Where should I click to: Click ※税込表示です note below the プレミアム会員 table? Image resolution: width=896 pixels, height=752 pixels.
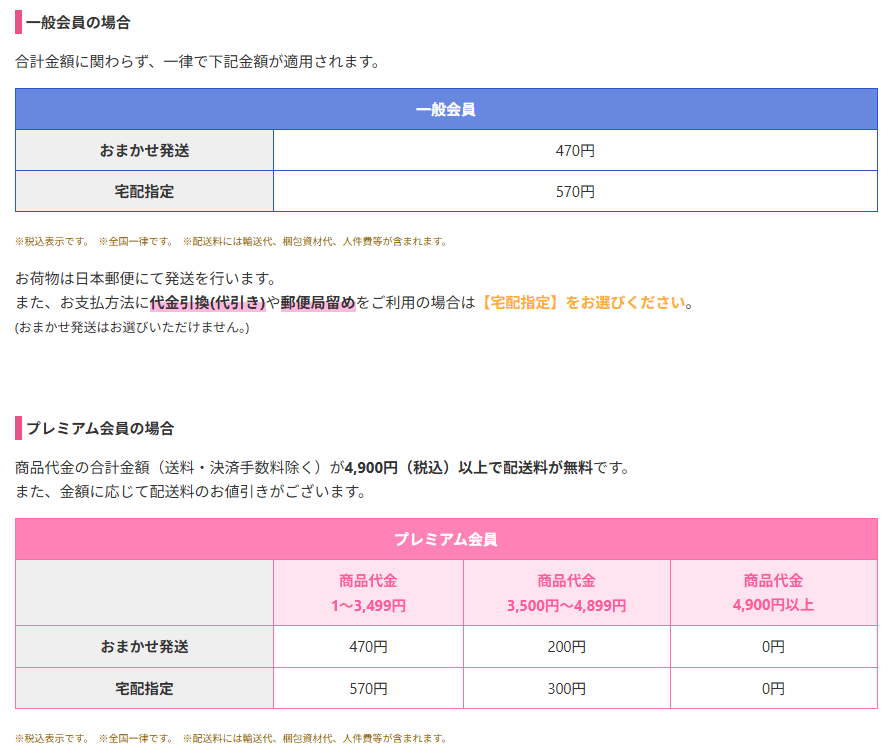click(x=52, y=739)
